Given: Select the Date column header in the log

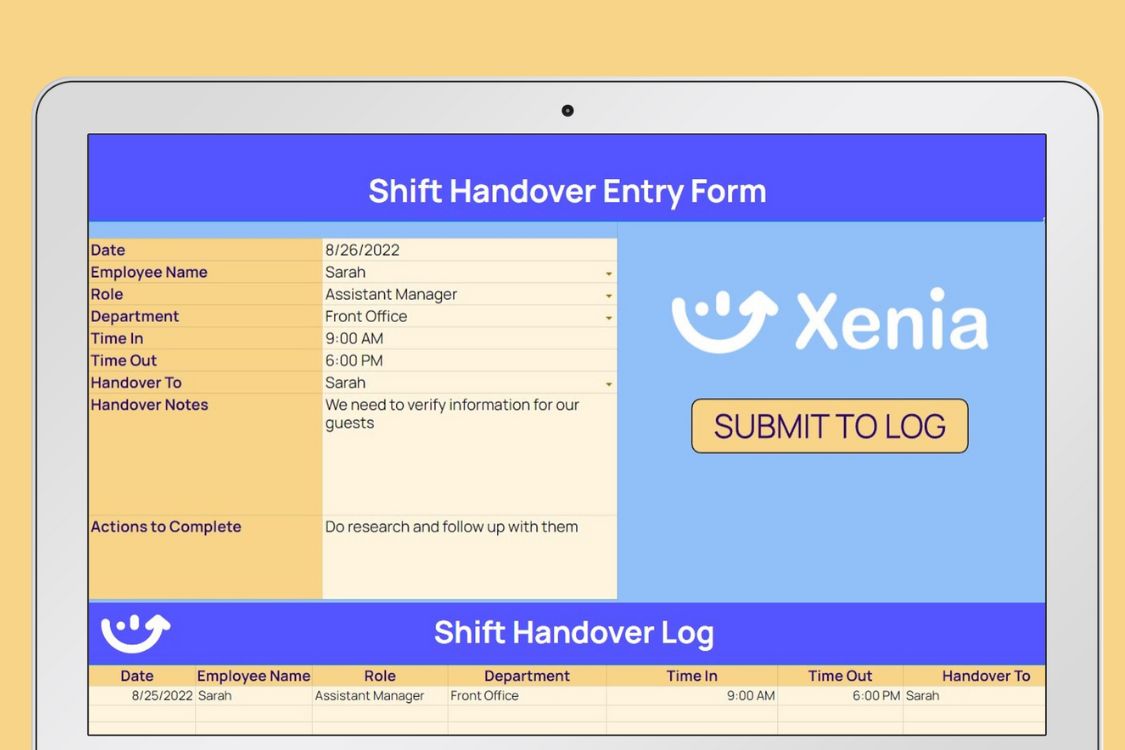Looking at the screenshot, I should click(137, 675).
